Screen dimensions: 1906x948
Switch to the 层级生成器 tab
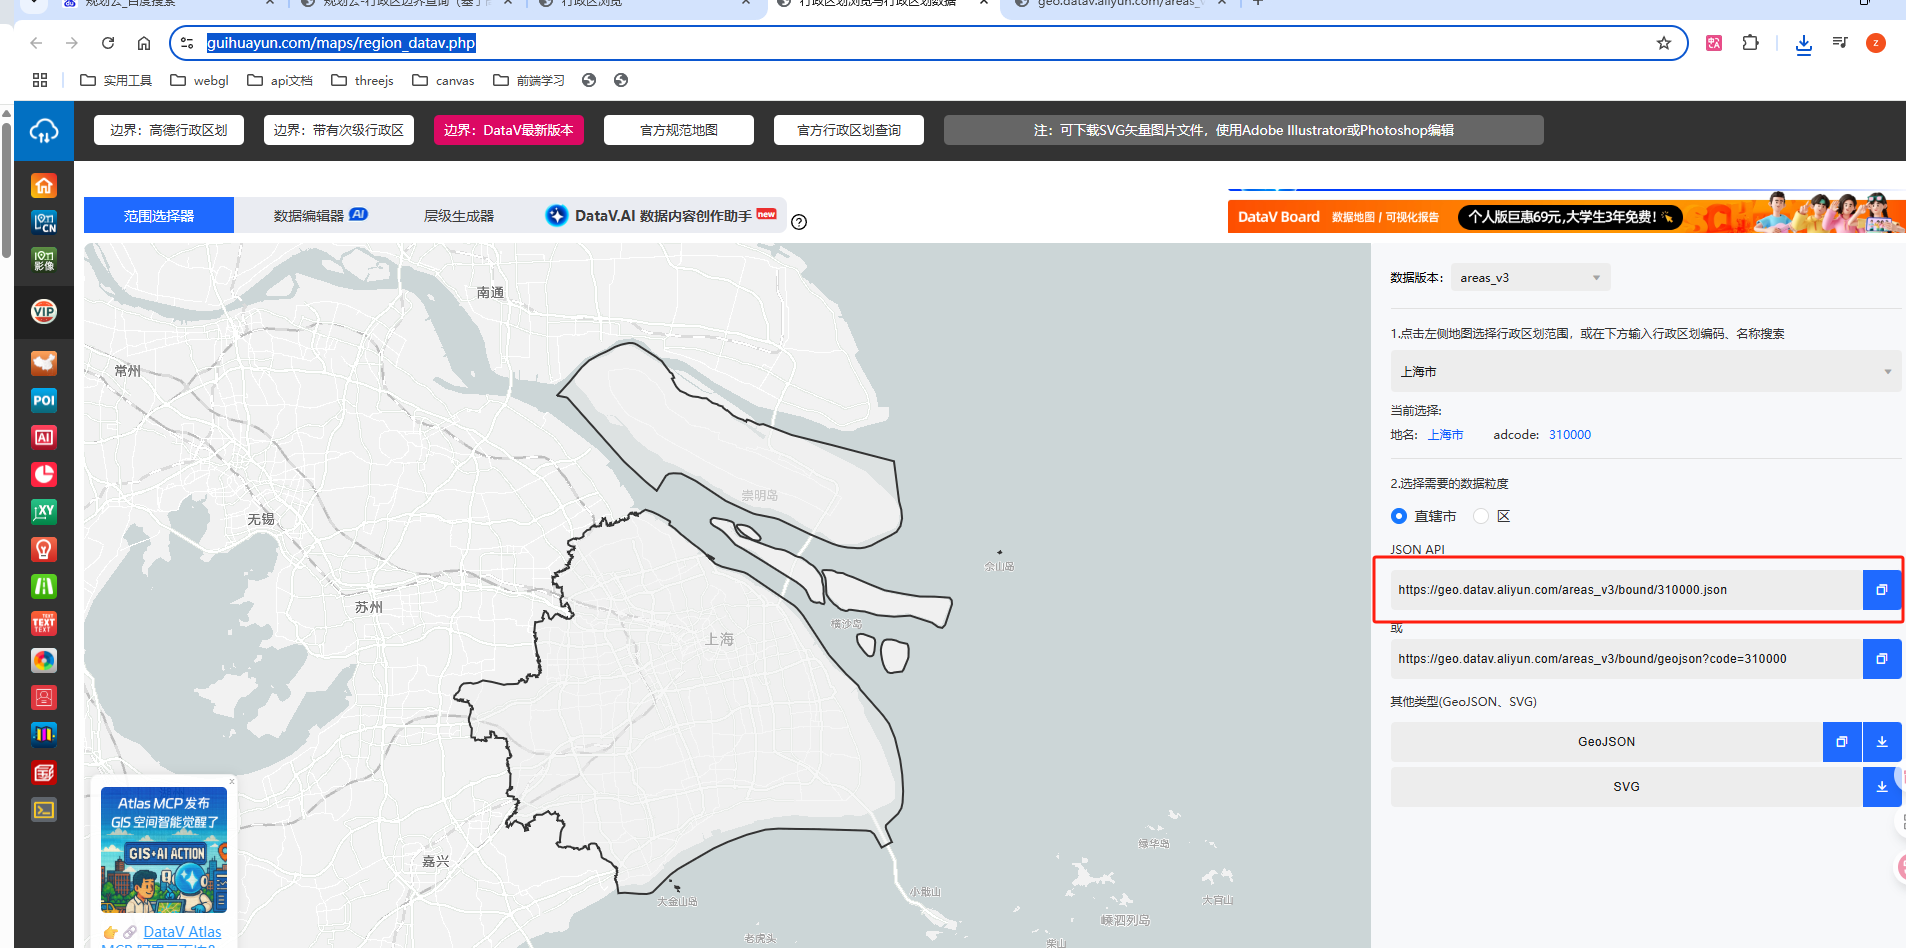click(459, 216)
